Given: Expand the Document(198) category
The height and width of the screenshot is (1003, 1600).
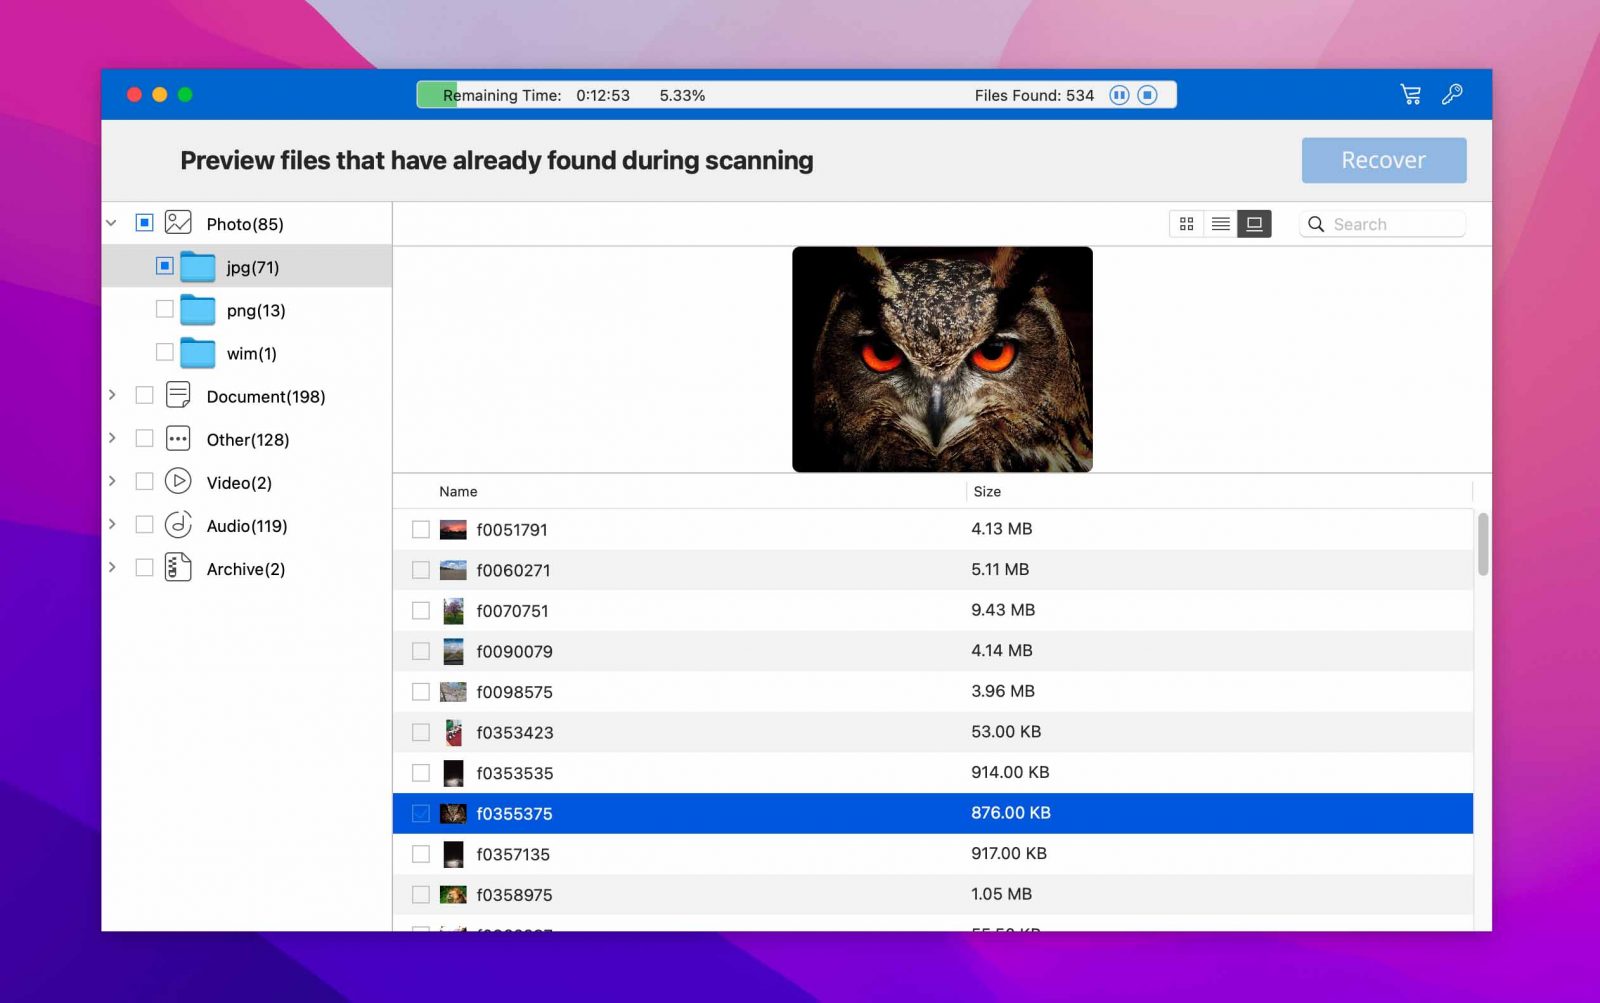Looking at the screenshot, I should pos(112,395).
